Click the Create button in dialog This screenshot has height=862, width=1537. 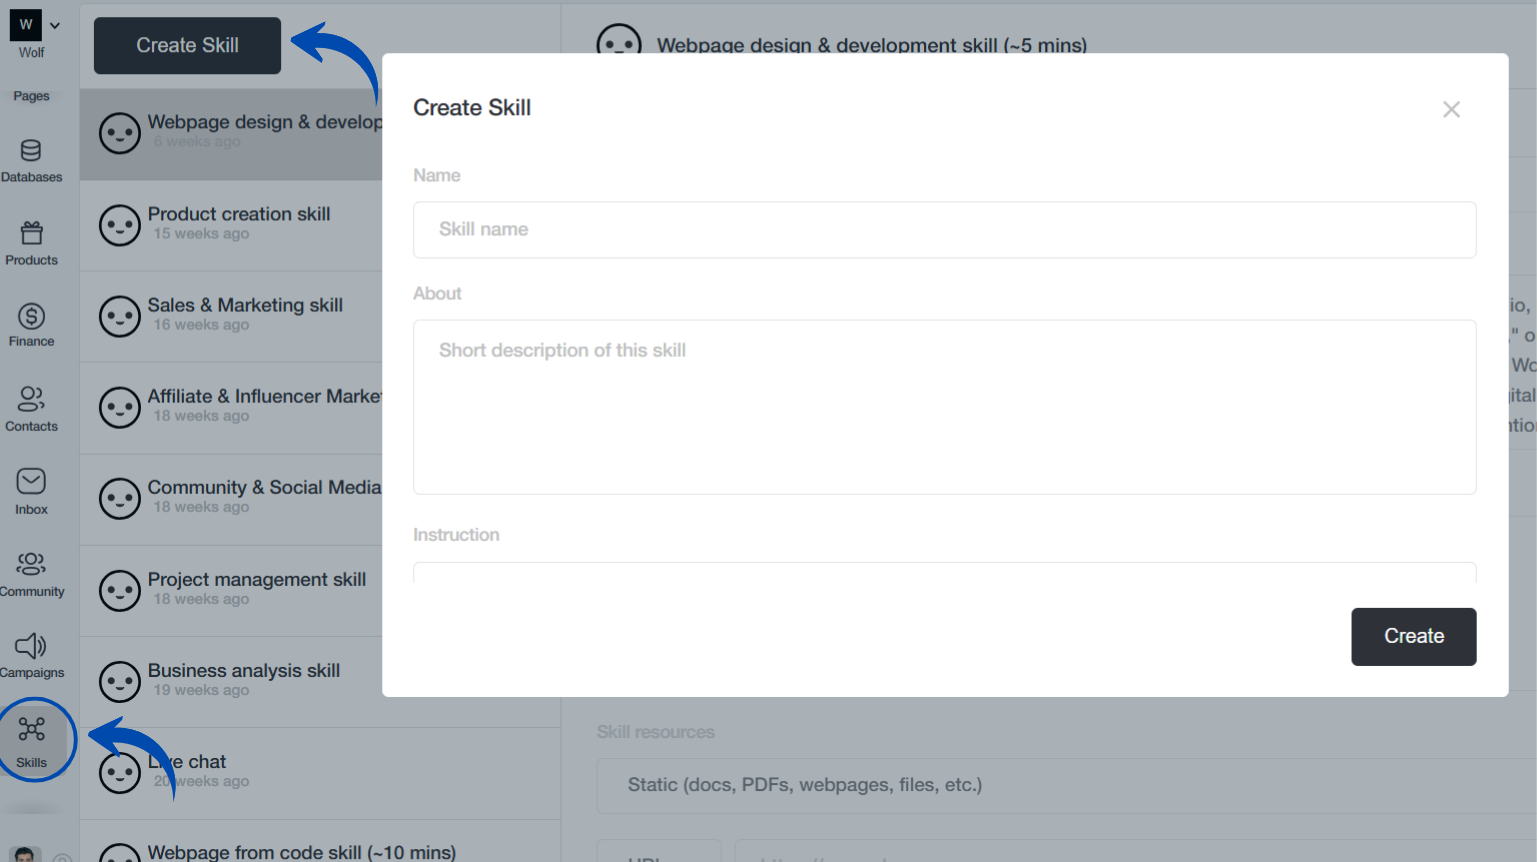click(1413, 636)
